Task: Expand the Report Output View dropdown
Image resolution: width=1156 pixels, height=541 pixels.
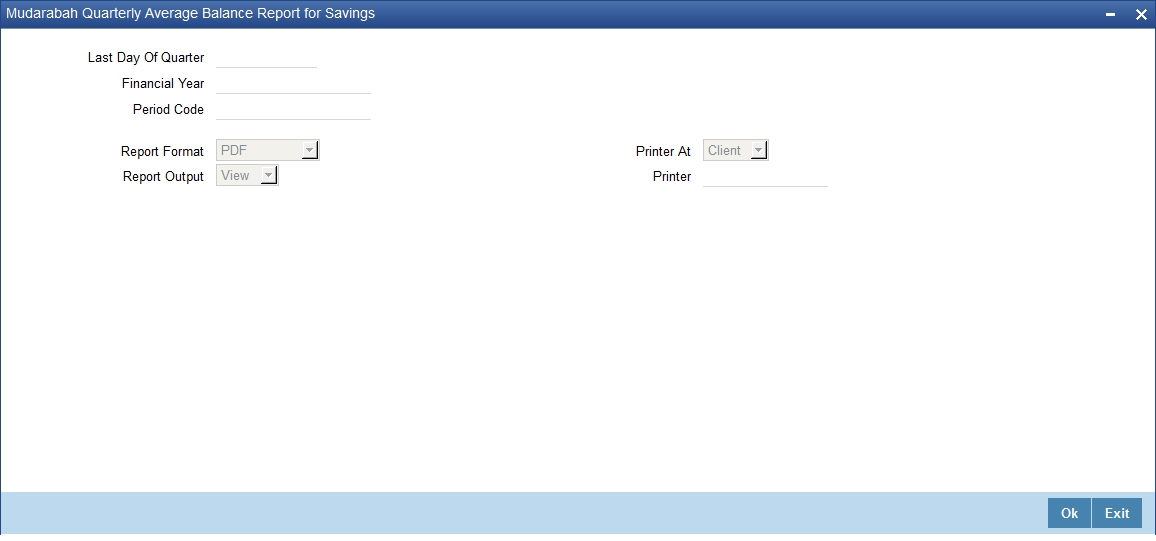Action: pyautogui.click(x=247, y=175)
